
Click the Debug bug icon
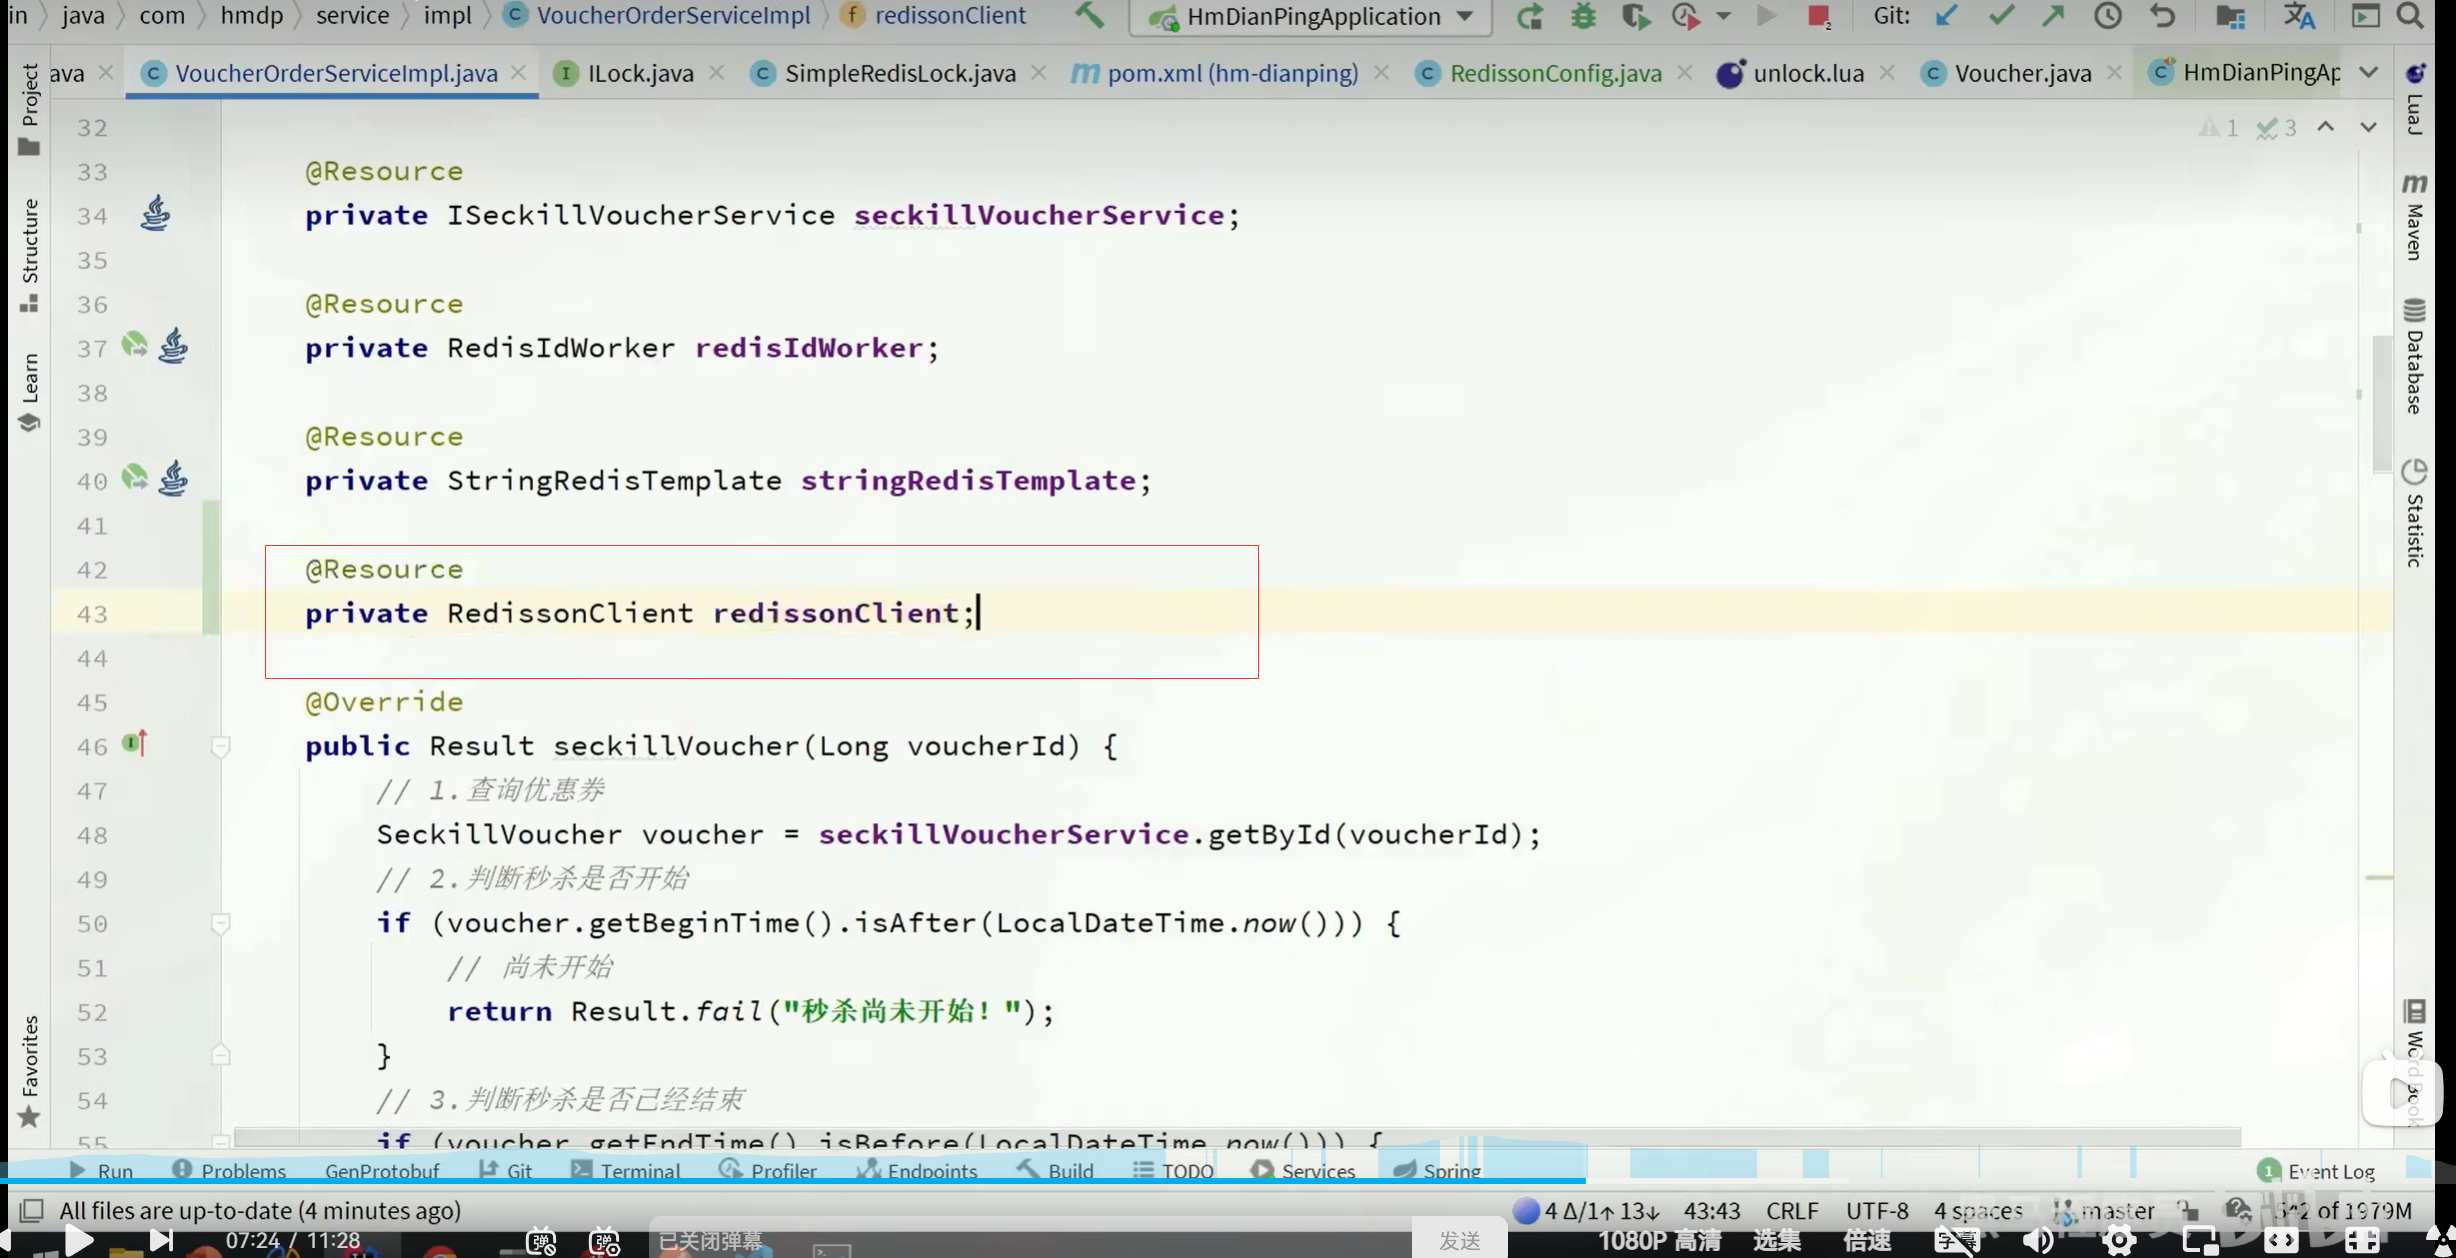tap(1583, 16)
